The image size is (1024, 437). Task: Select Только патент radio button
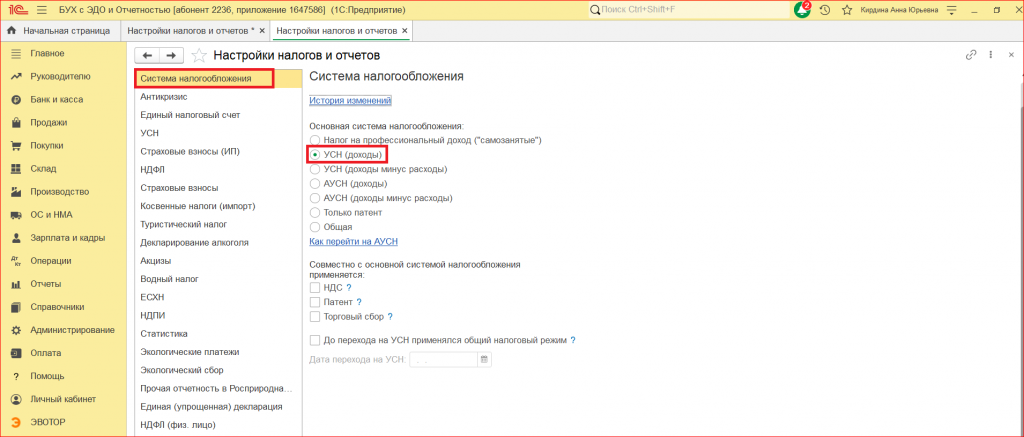click(315, 212)
